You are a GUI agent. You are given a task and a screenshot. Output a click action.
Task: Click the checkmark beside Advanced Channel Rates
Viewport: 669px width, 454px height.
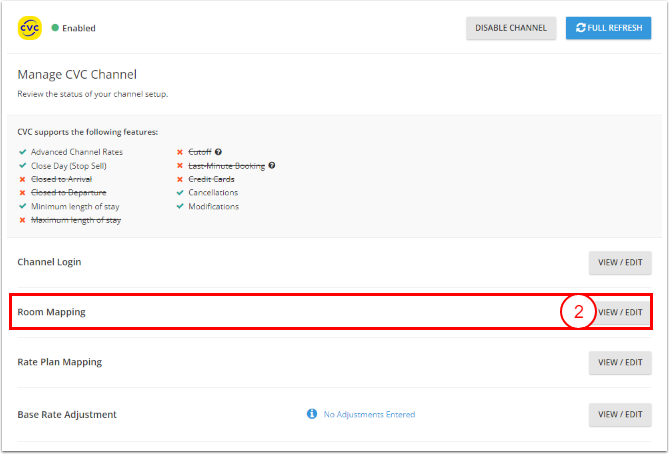tap(22, 151)
